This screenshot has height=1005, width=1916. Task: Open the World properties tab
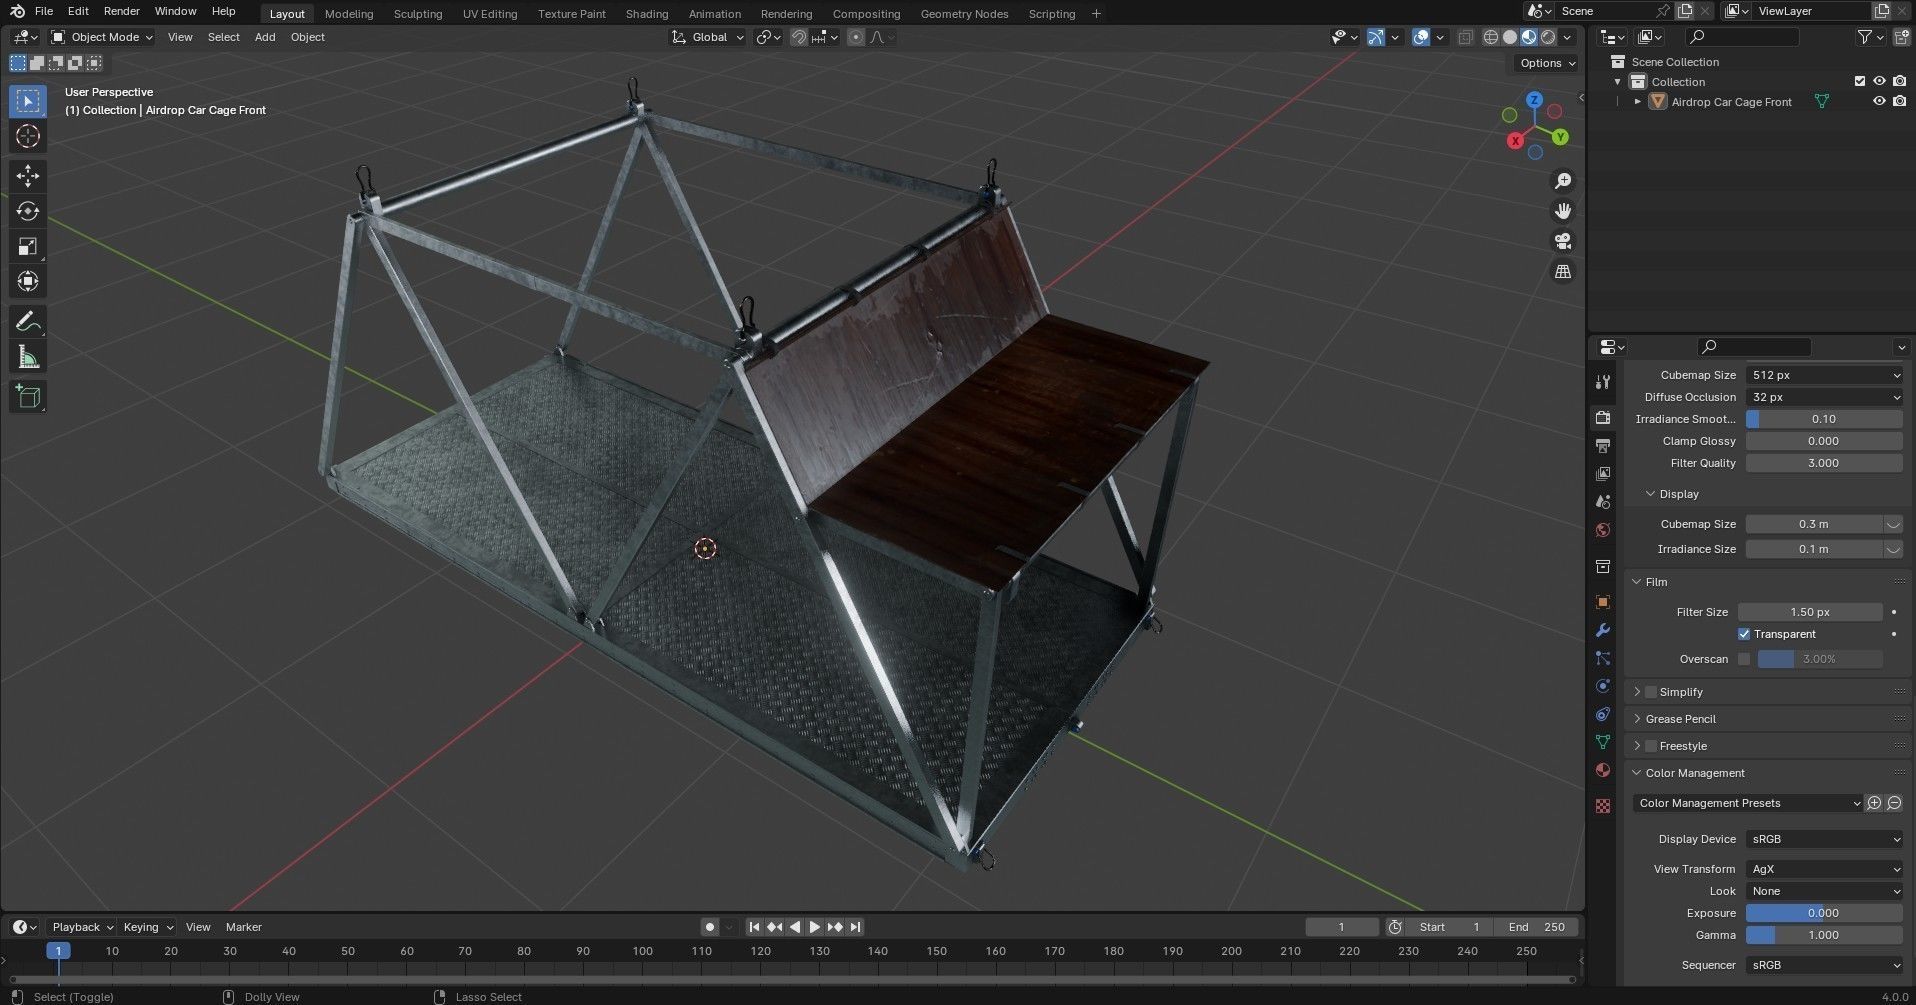1603,530
